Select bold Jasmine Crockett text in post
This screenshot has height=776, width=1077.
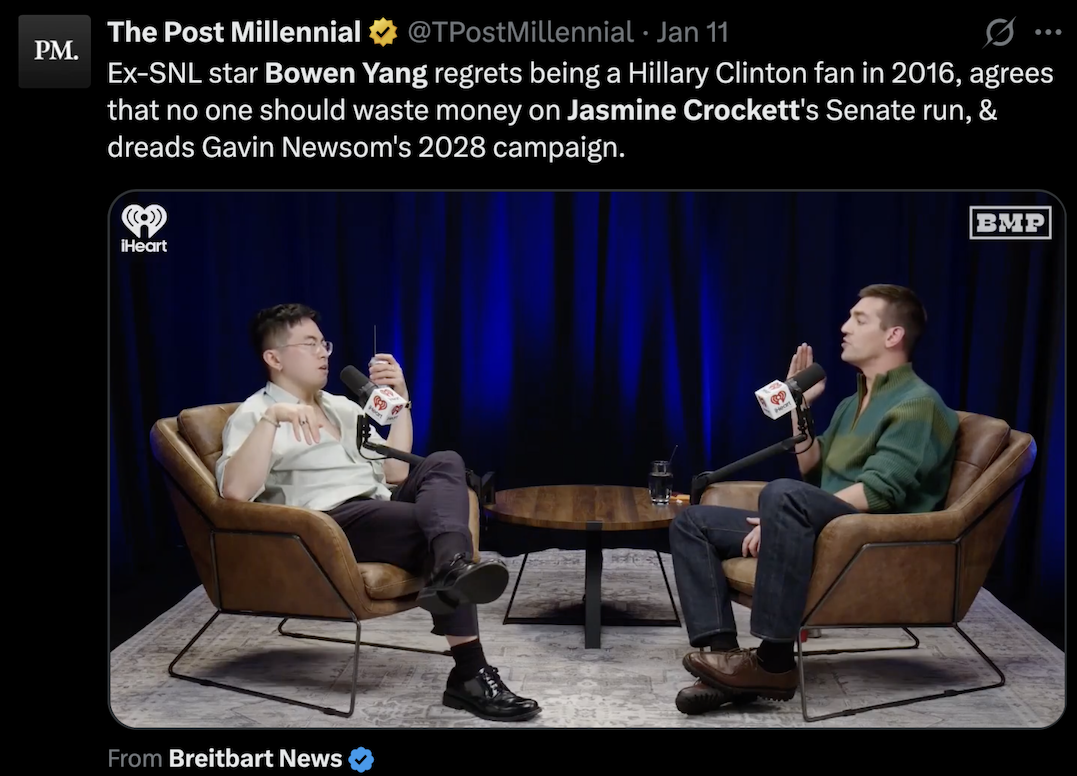coord(683,110)
